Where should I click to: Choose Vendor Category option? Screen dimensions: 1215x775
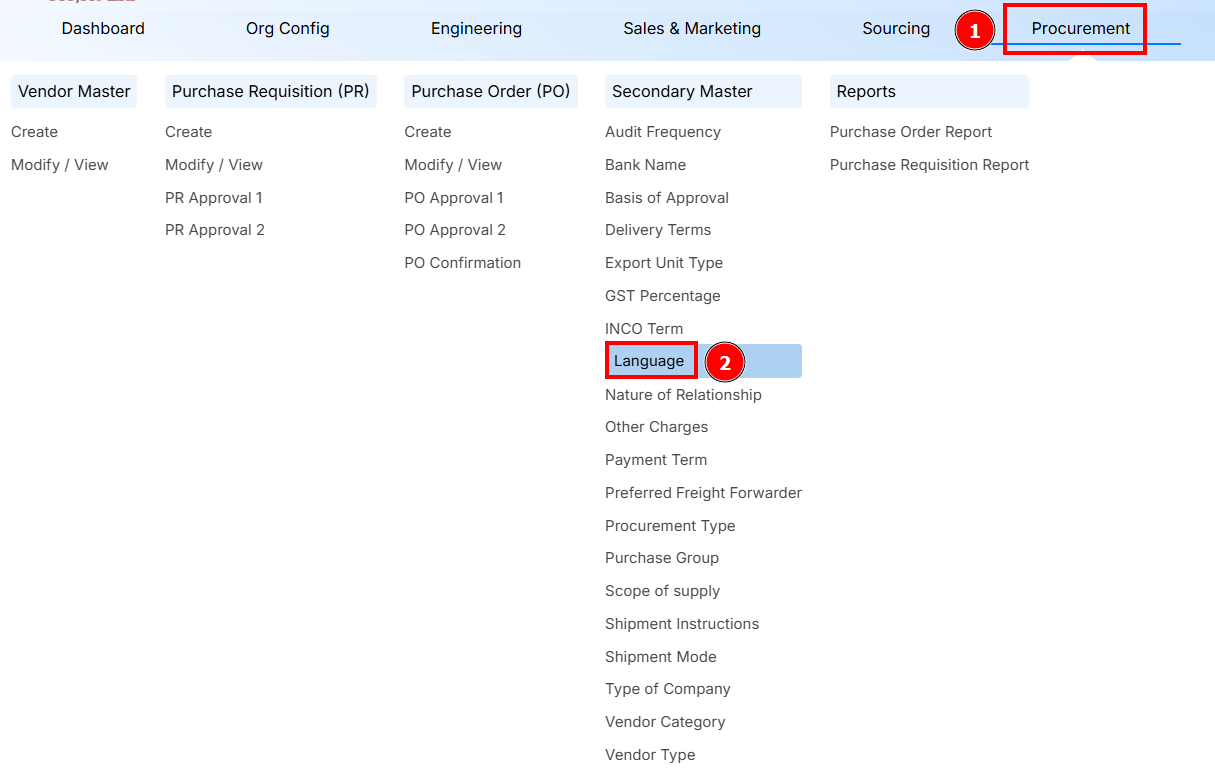pos(664,722)
